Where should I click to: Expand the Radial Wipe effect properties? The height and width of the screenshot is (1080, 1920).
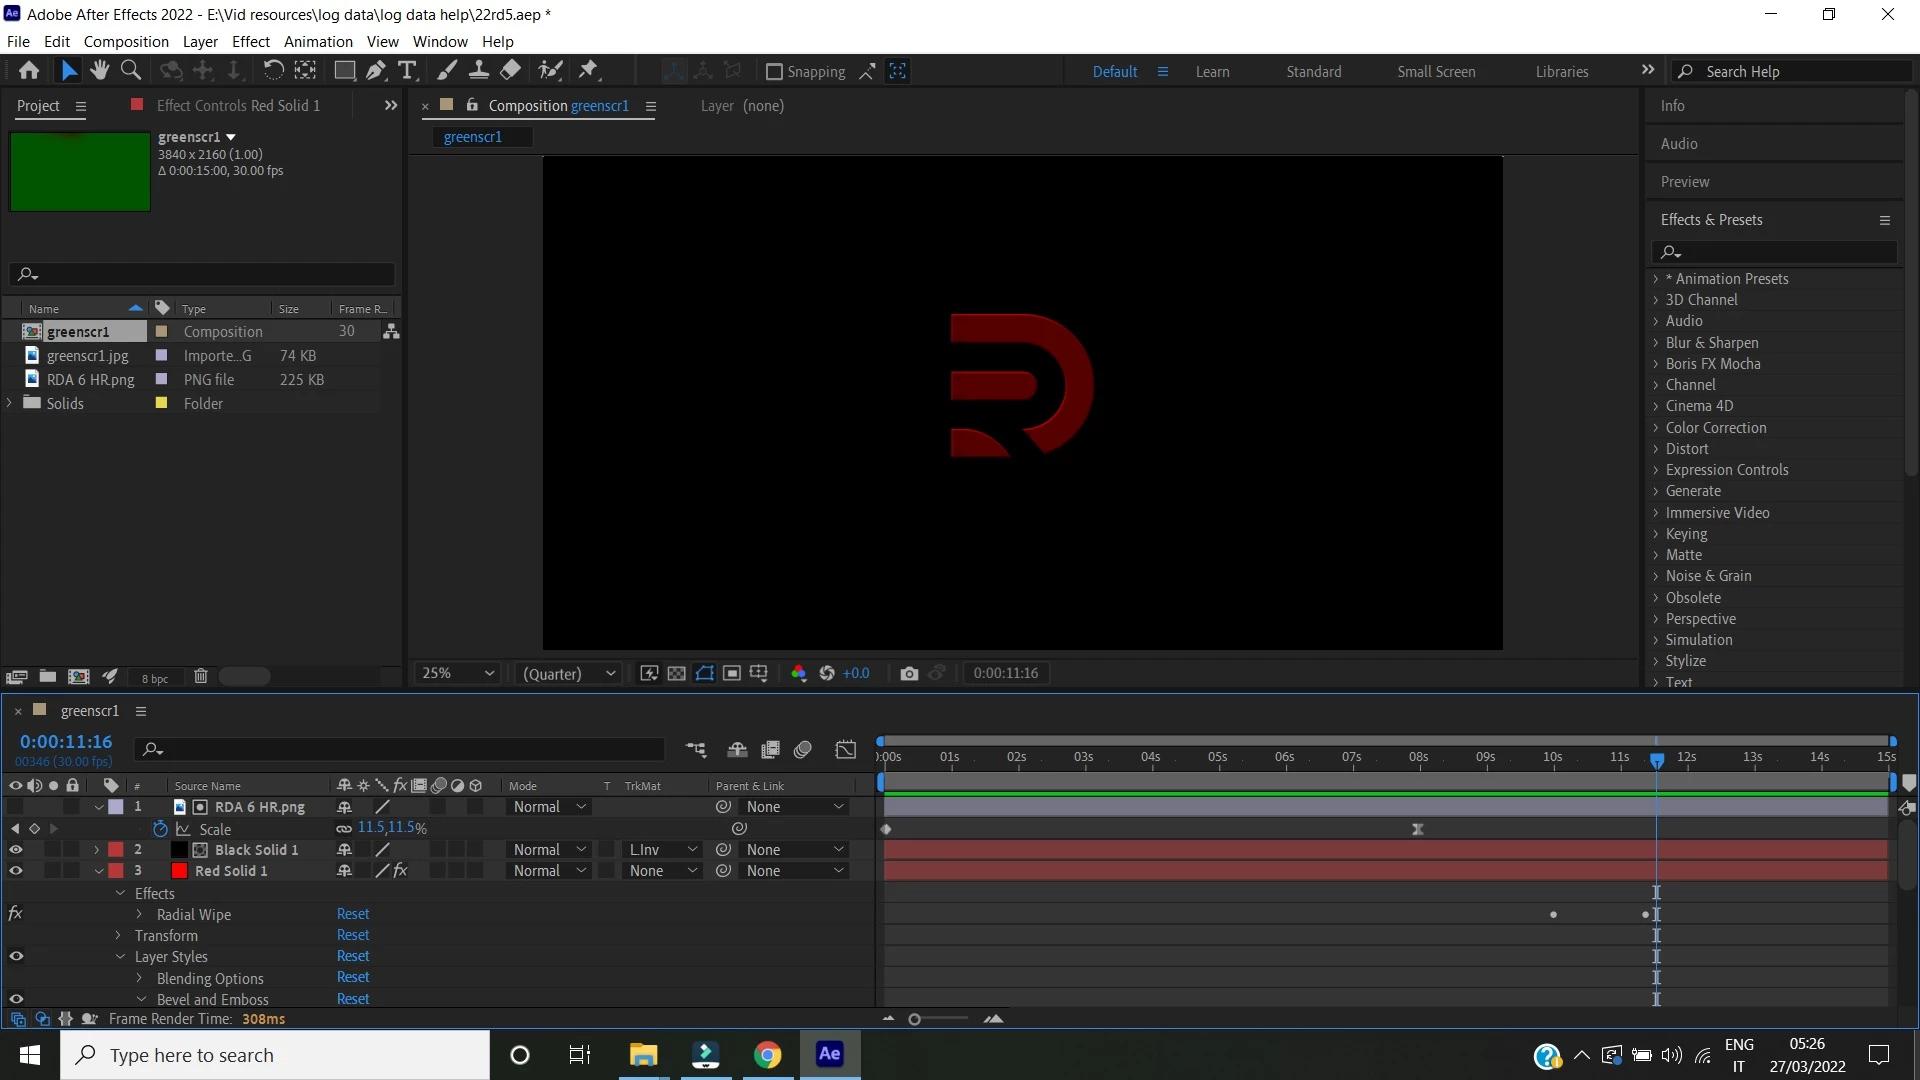(140, 914)
